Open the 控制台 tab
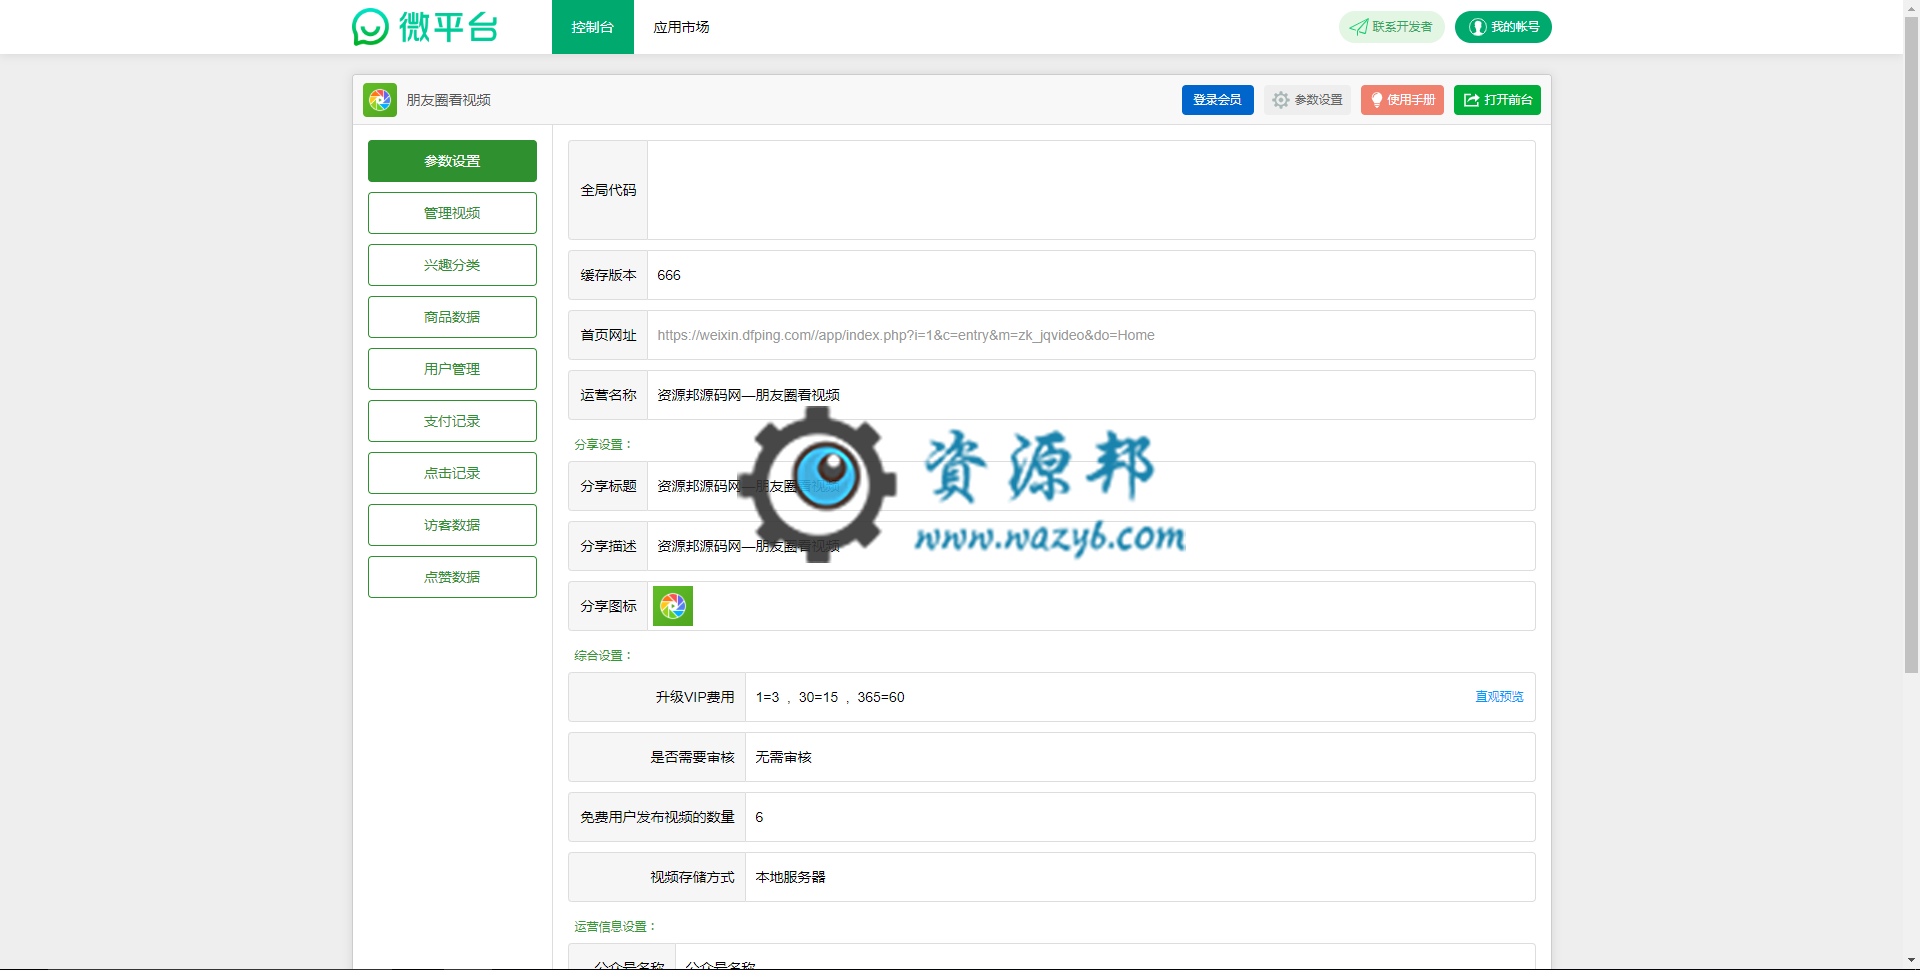This screenshot has height=970, width=1920. click(592, 27)
